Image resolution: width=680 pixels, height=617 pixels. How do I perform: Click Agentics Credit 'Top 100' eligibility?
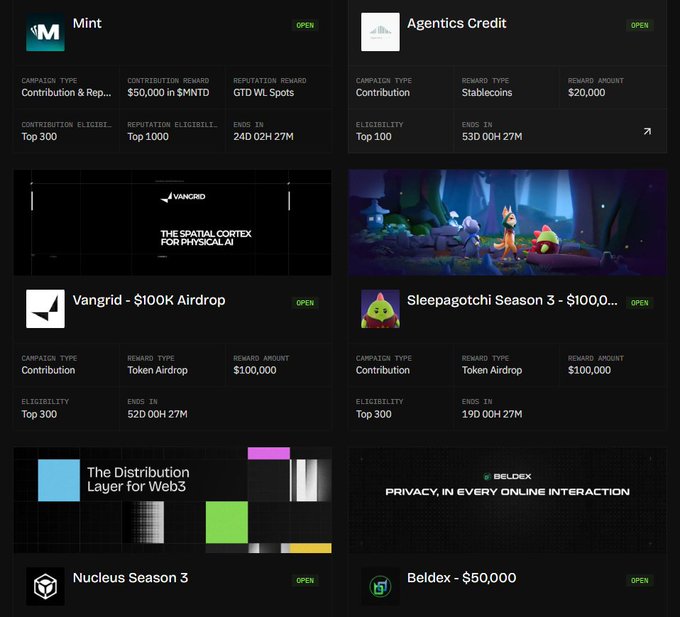pyautogui.click(x=374, y=137)
